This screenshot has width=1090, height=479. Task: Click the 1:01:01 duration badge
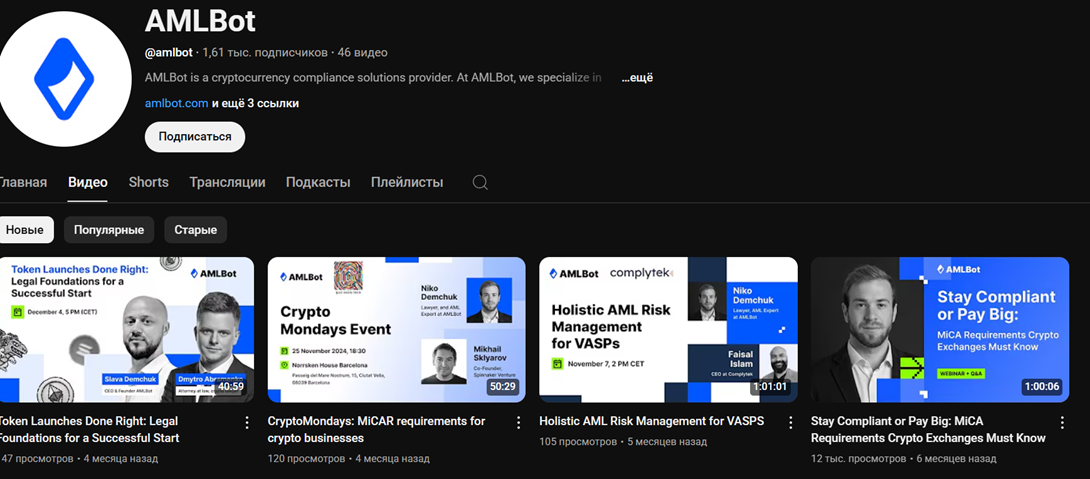click(770, 386)
